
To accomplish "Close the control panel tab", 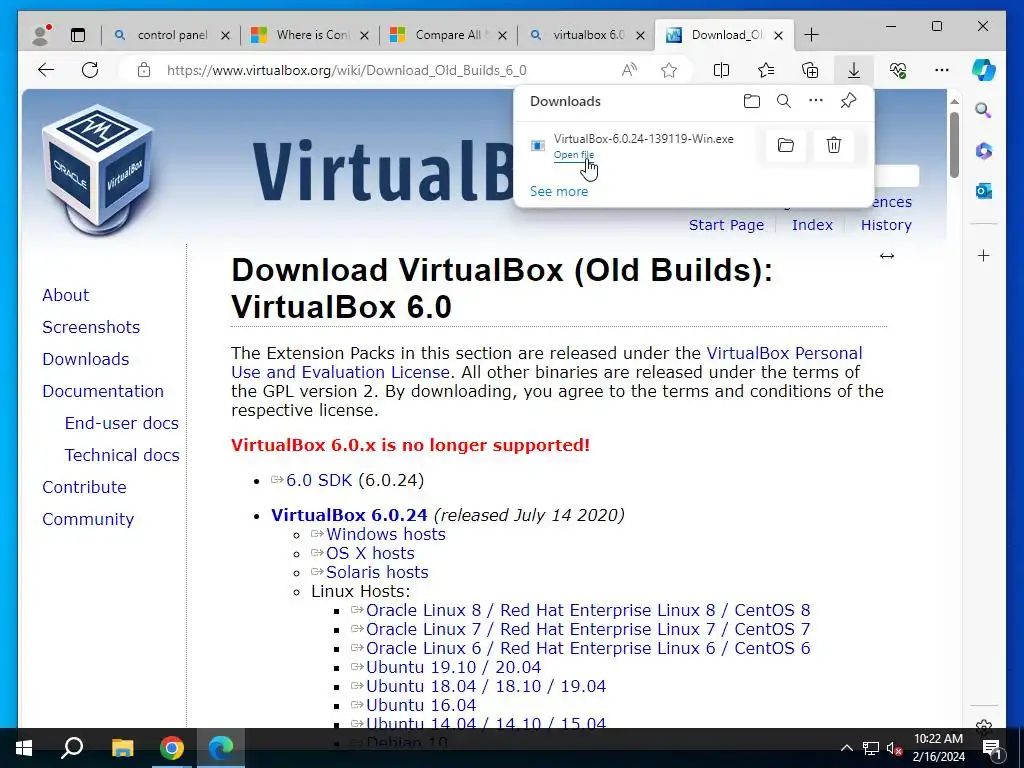I will click(225, 35).
